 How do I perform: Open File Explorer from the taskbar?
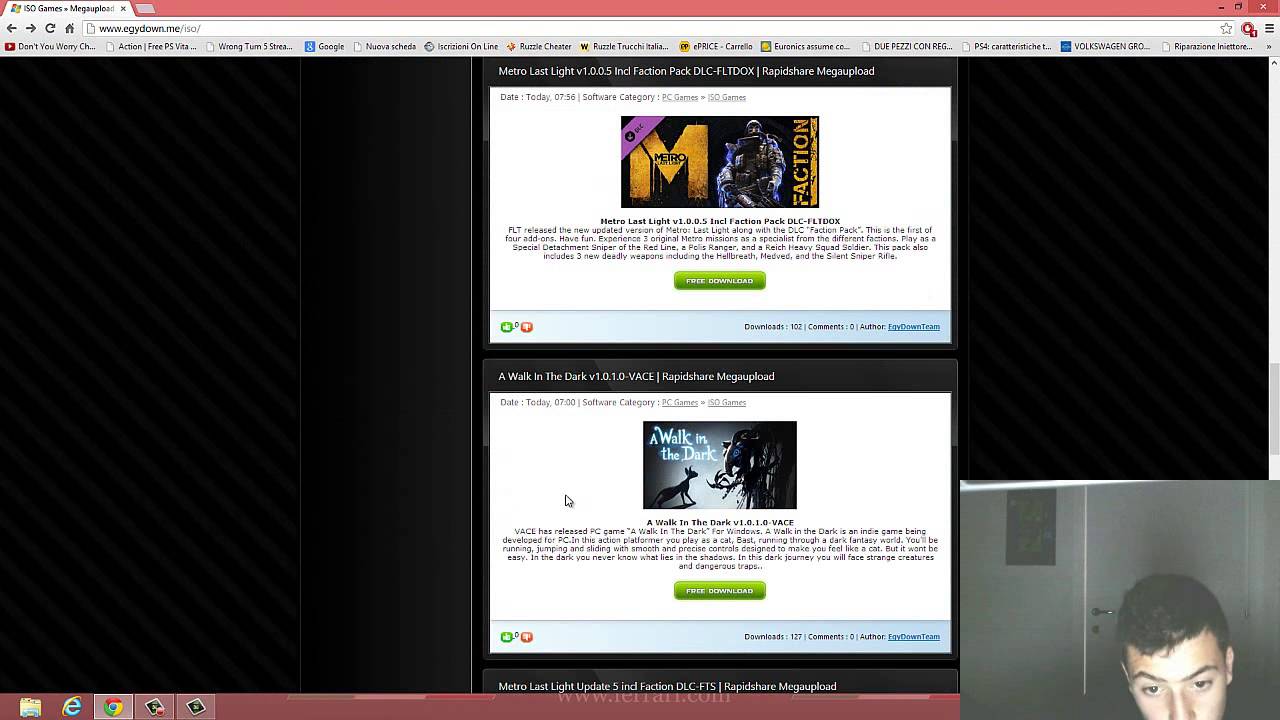click(x=30, y=707)
